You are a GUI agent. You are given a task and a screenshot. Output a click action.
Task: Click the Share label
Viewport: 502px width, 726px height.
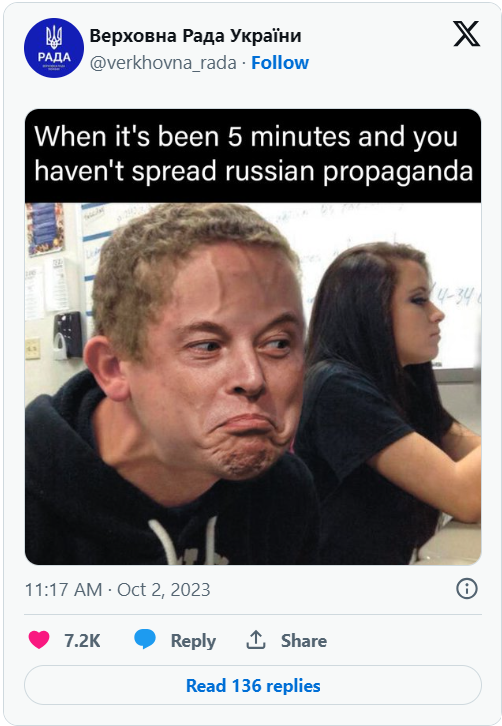click(x=304, y=640)
